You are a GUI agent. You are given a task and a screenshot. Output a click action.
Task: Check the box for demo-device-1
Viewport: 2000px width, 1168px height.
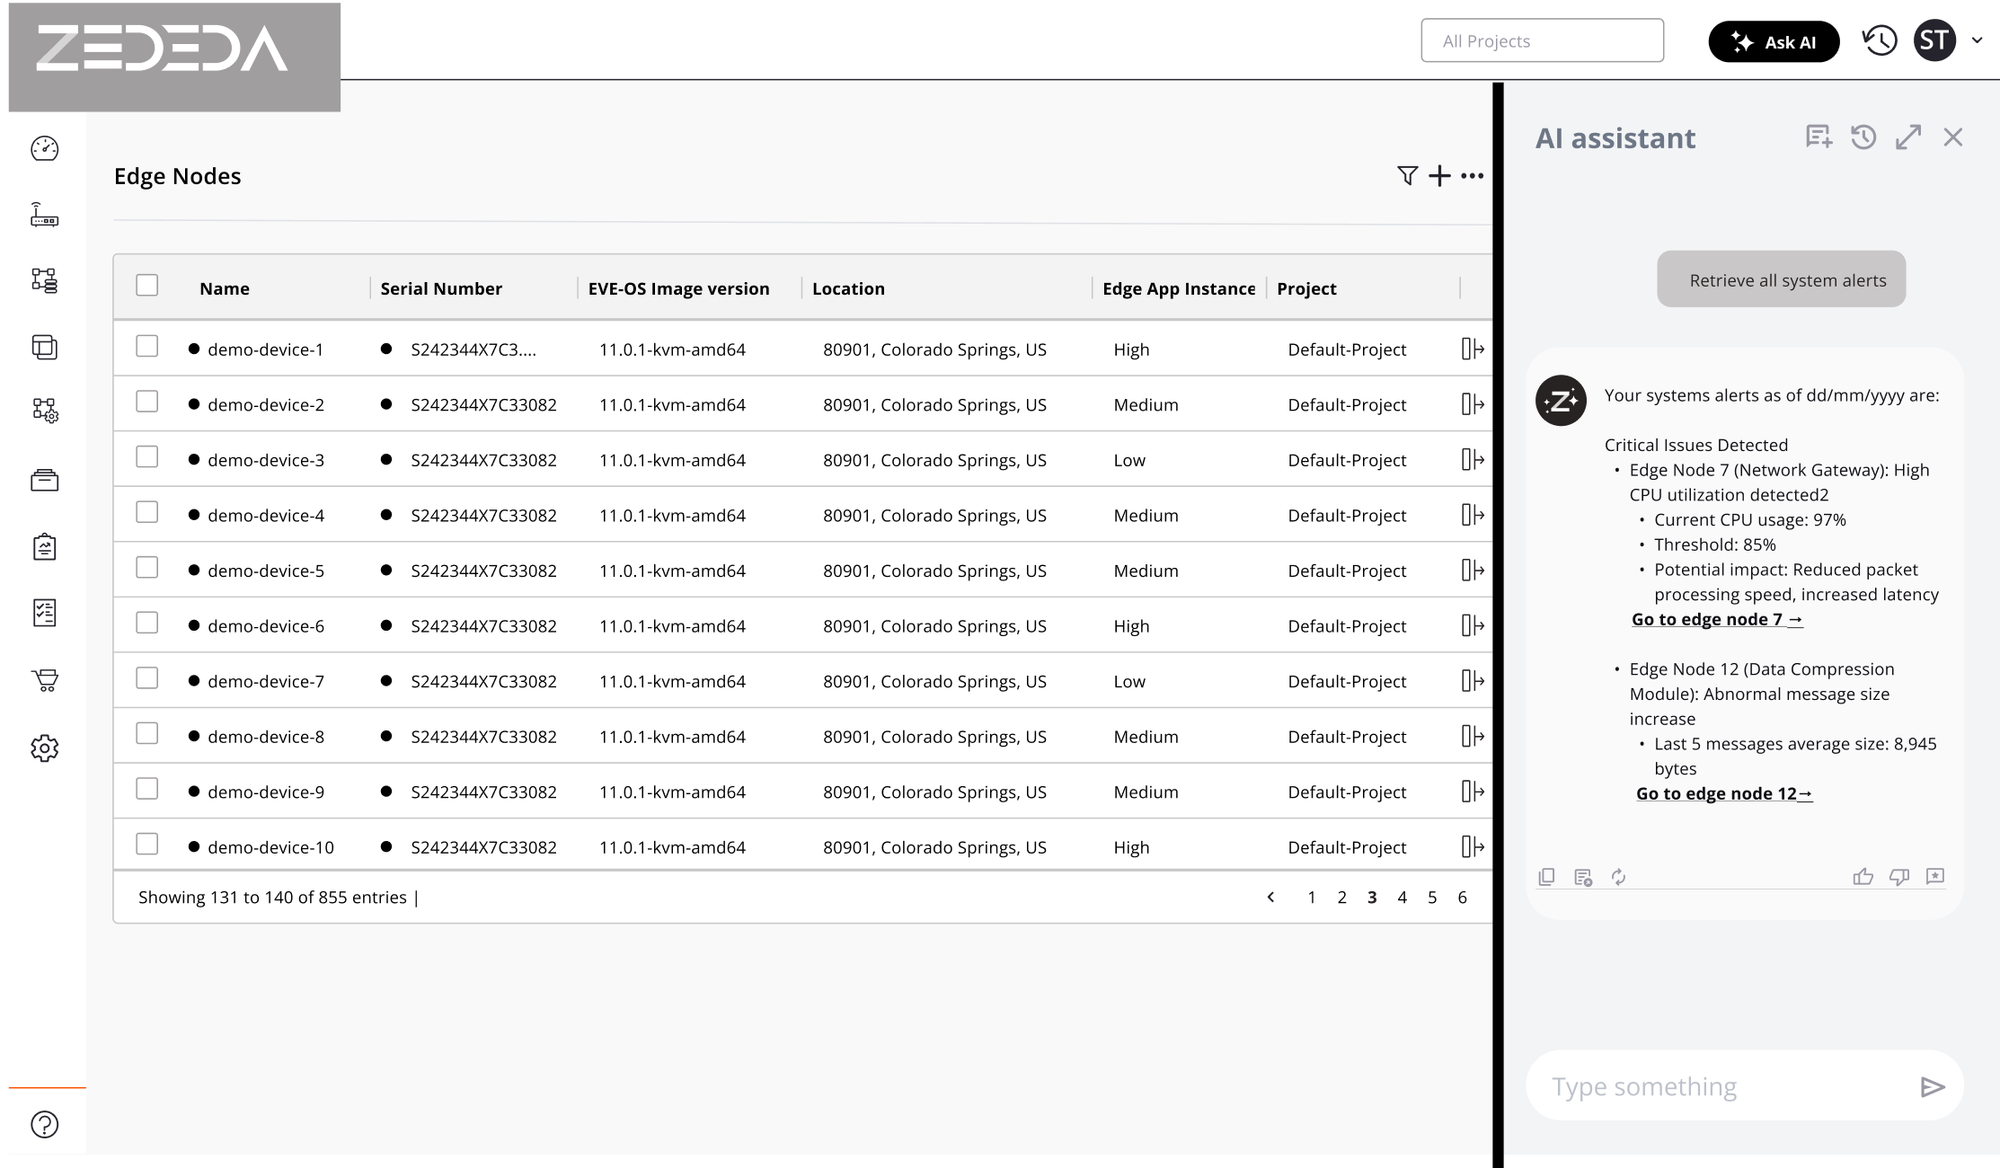point(147,346)
